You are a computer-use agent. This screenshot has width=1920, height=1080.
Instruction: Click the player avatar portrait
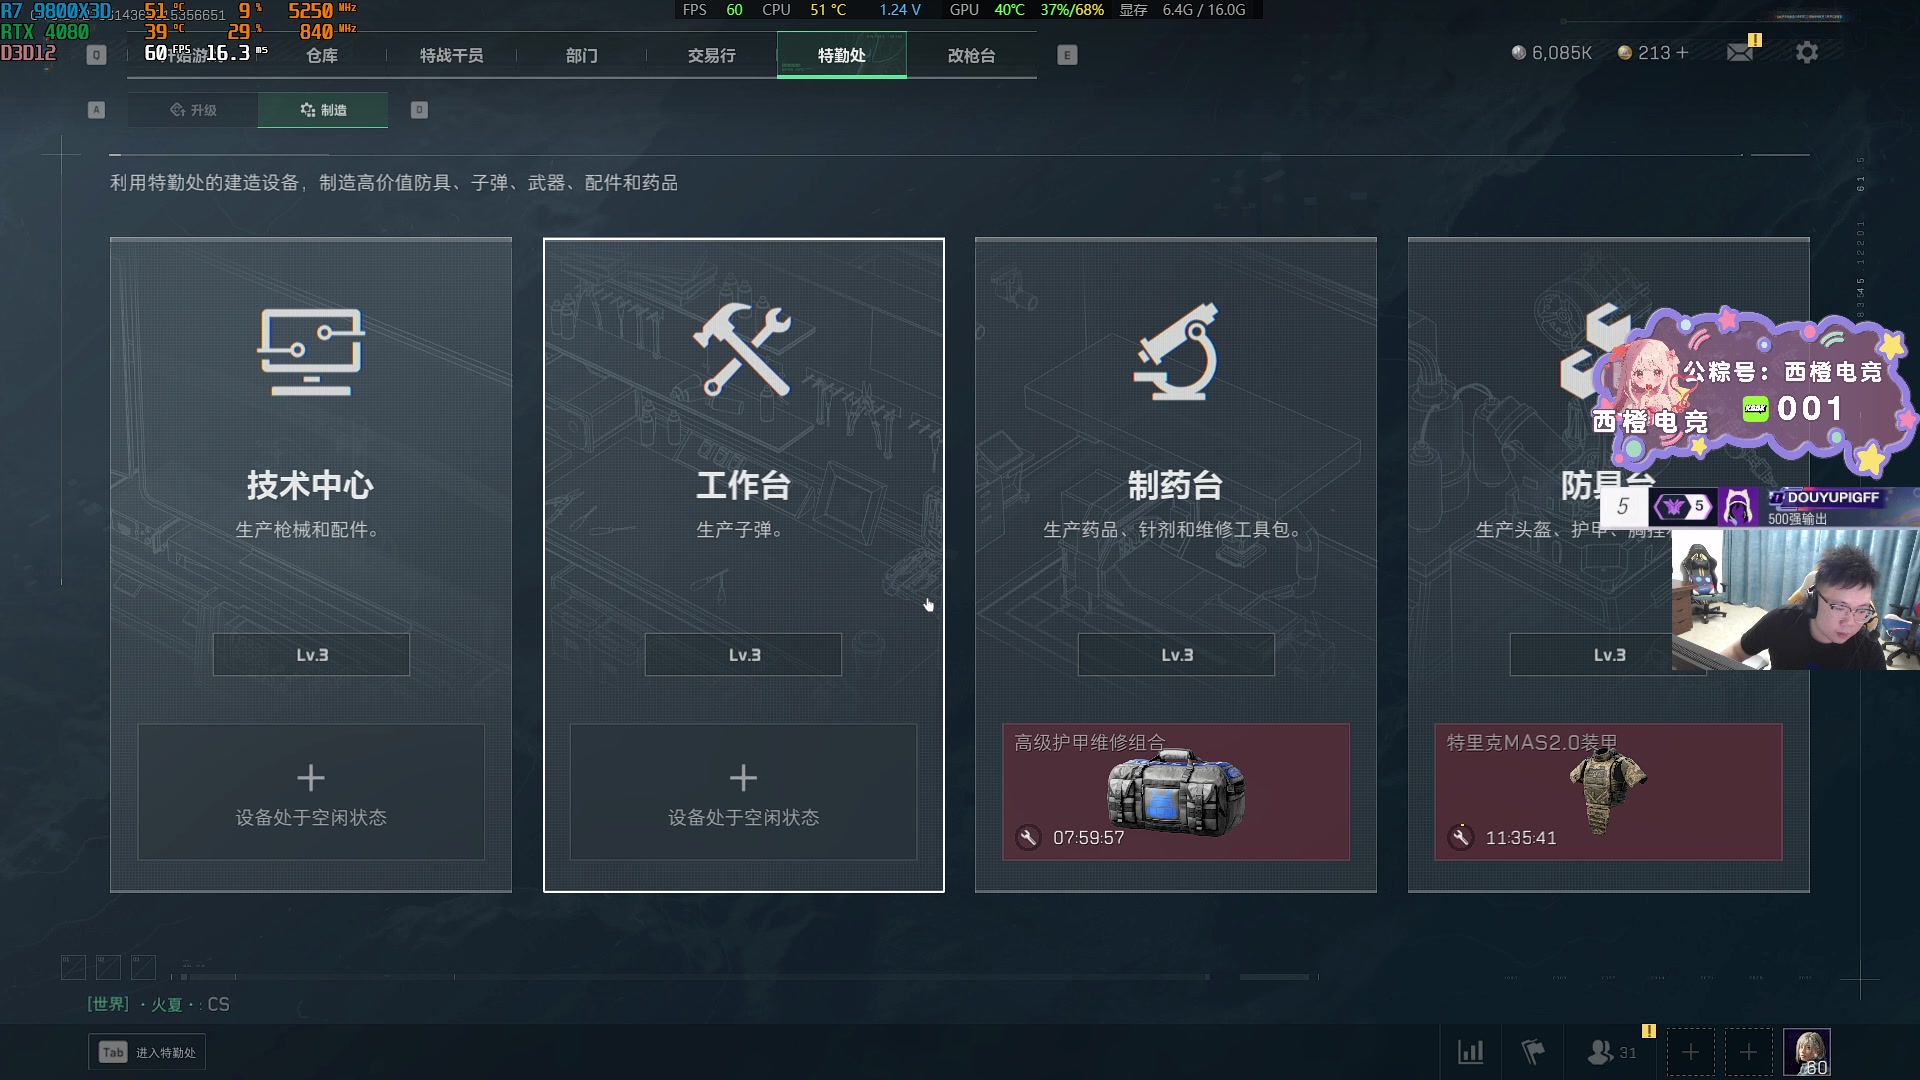1807,1052
